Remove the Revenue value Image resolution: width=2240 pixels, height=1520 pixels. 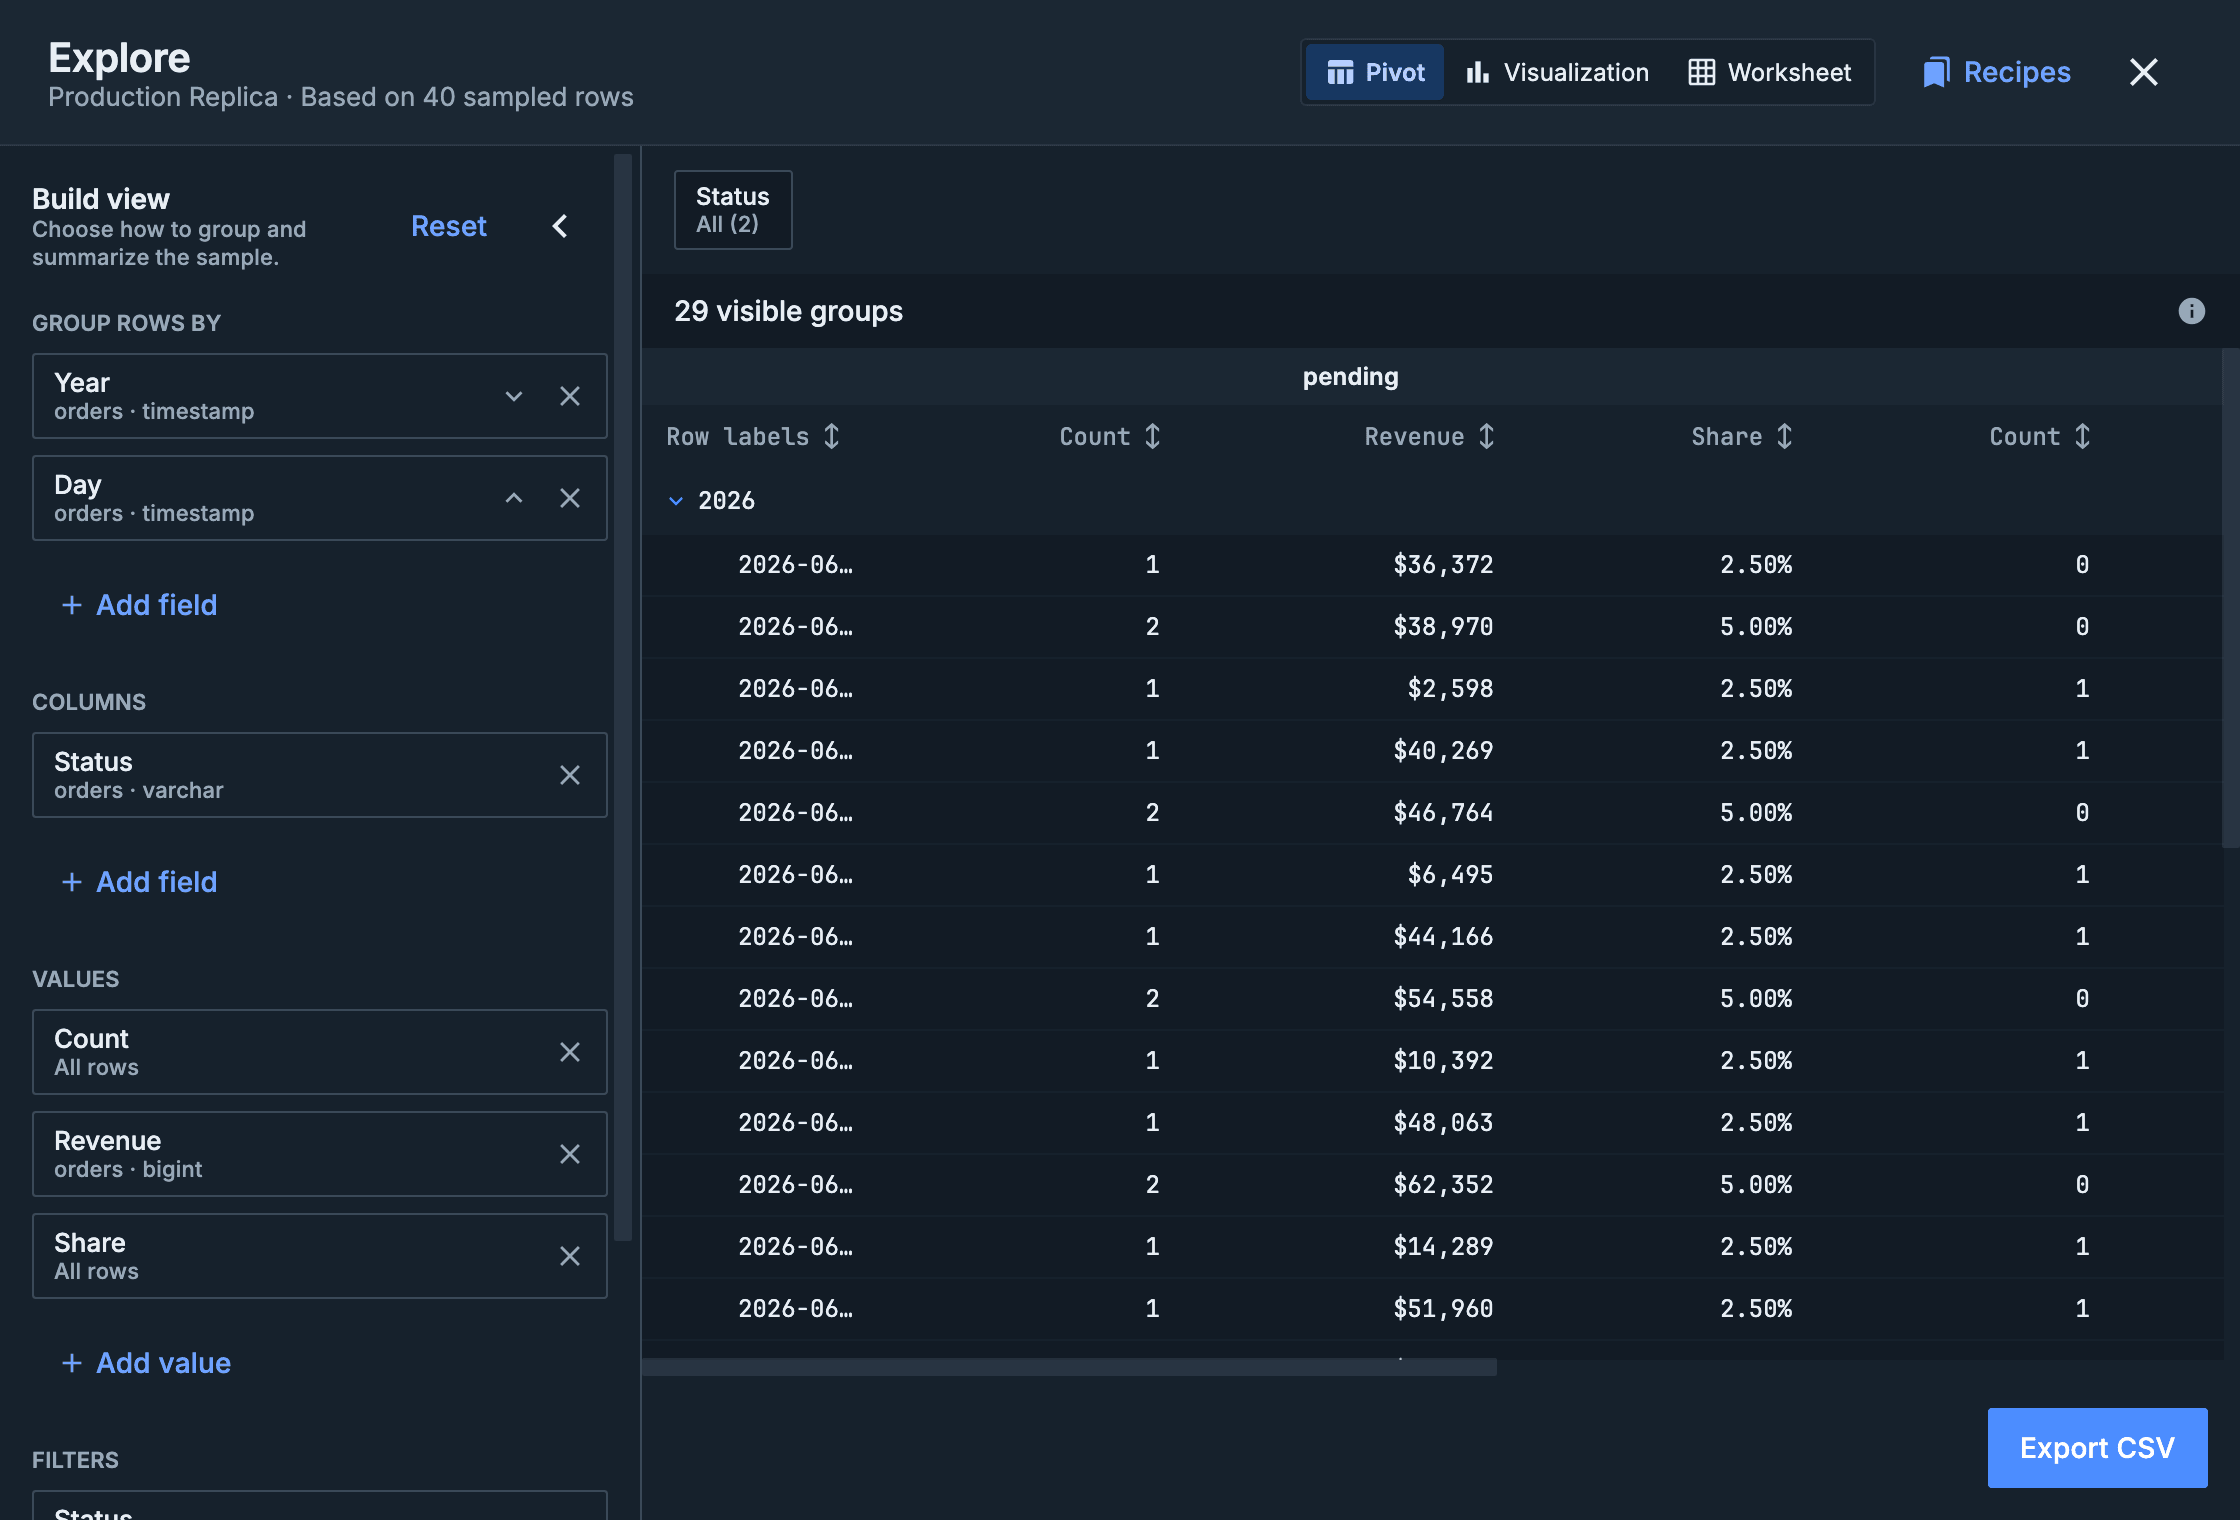click(x=570, y=1154)
